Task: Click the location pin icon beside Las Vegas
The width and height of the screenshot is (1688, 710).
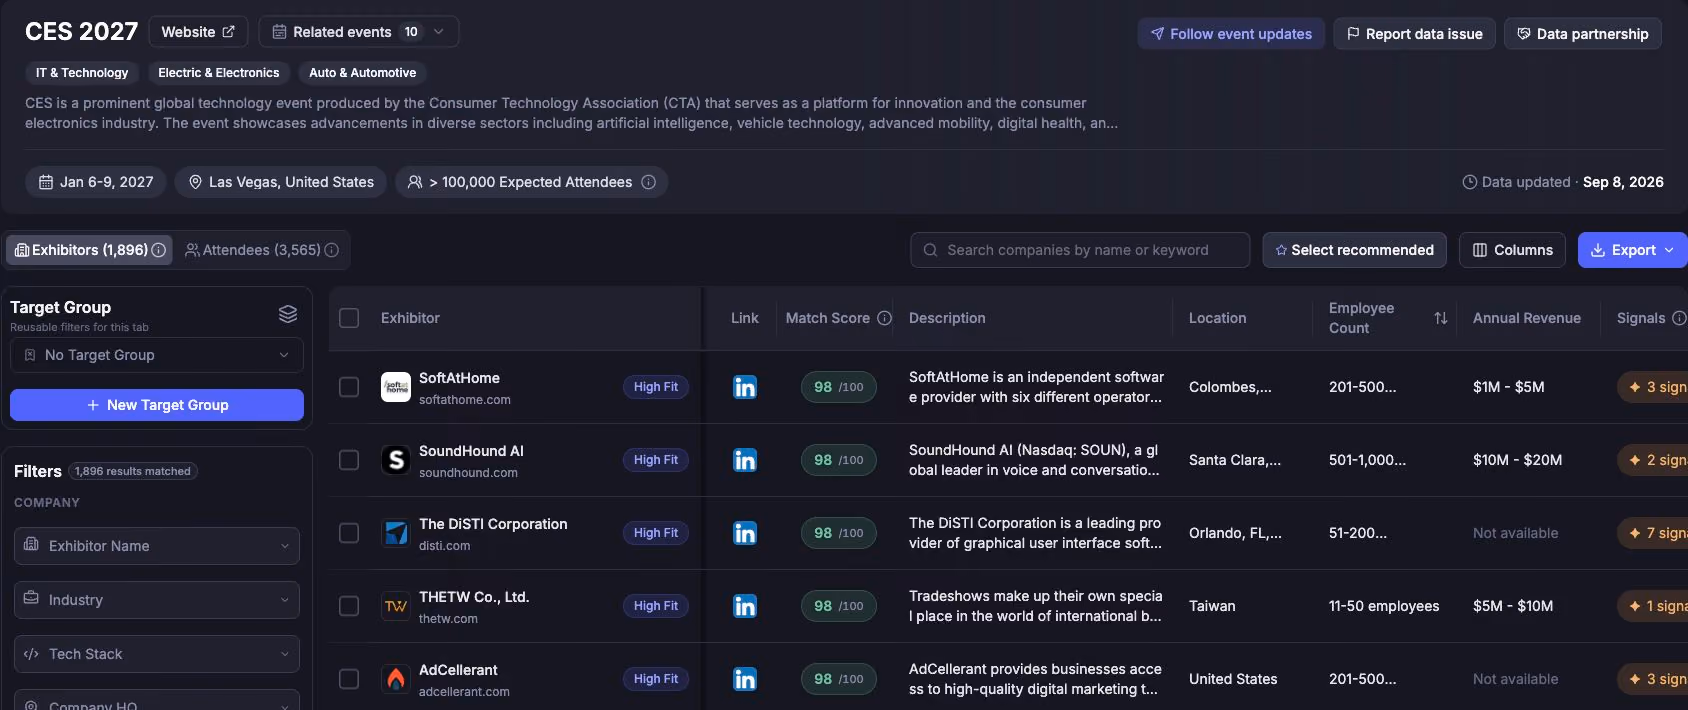Action: (x=195, y=182)
